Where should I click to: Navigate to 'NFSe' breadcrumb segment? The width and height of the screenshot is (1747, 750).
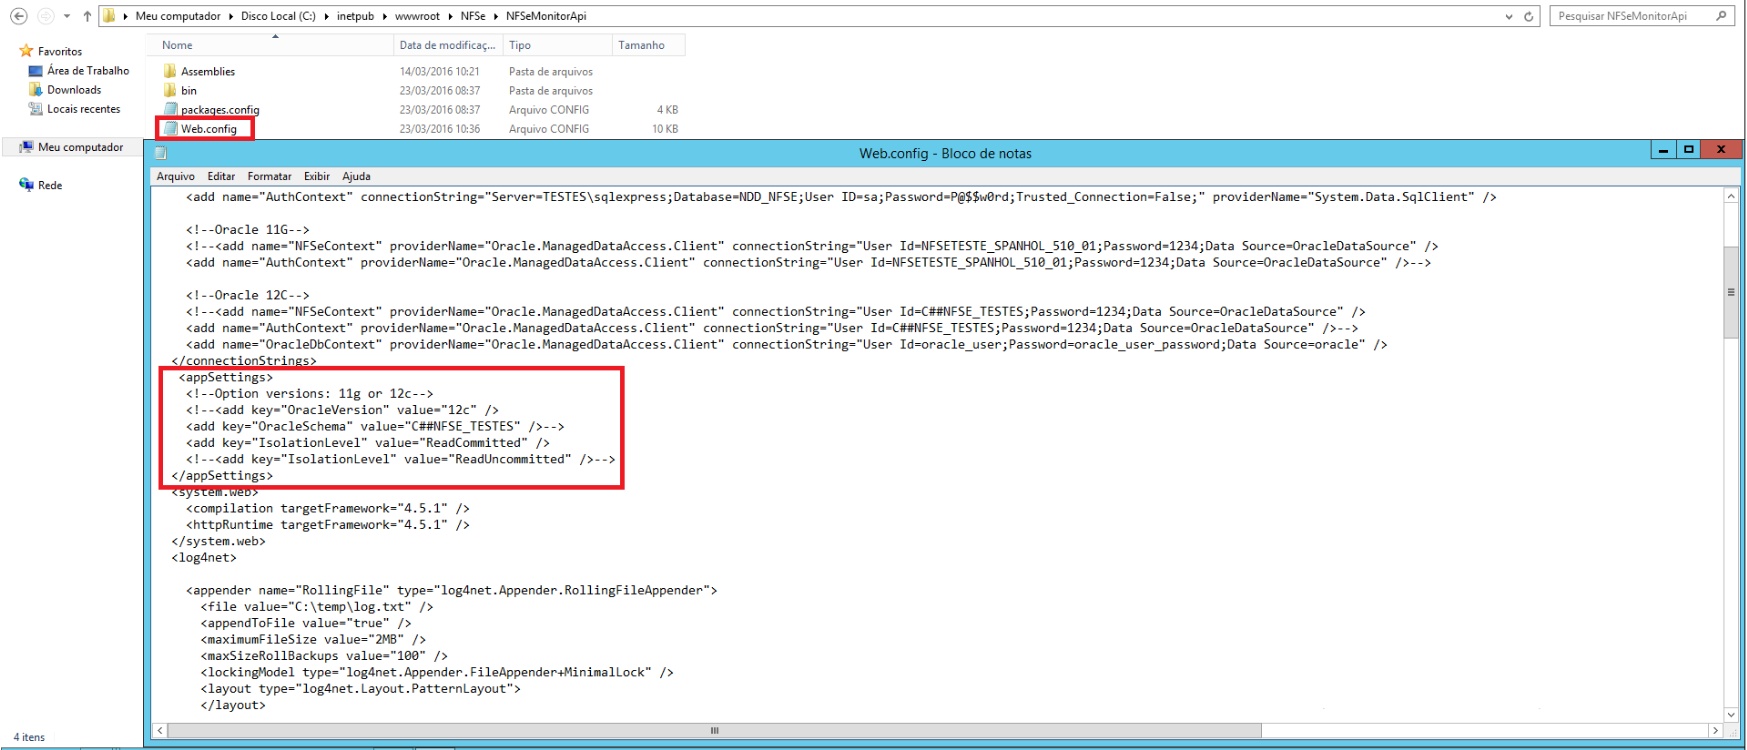(x=473, y=16)
